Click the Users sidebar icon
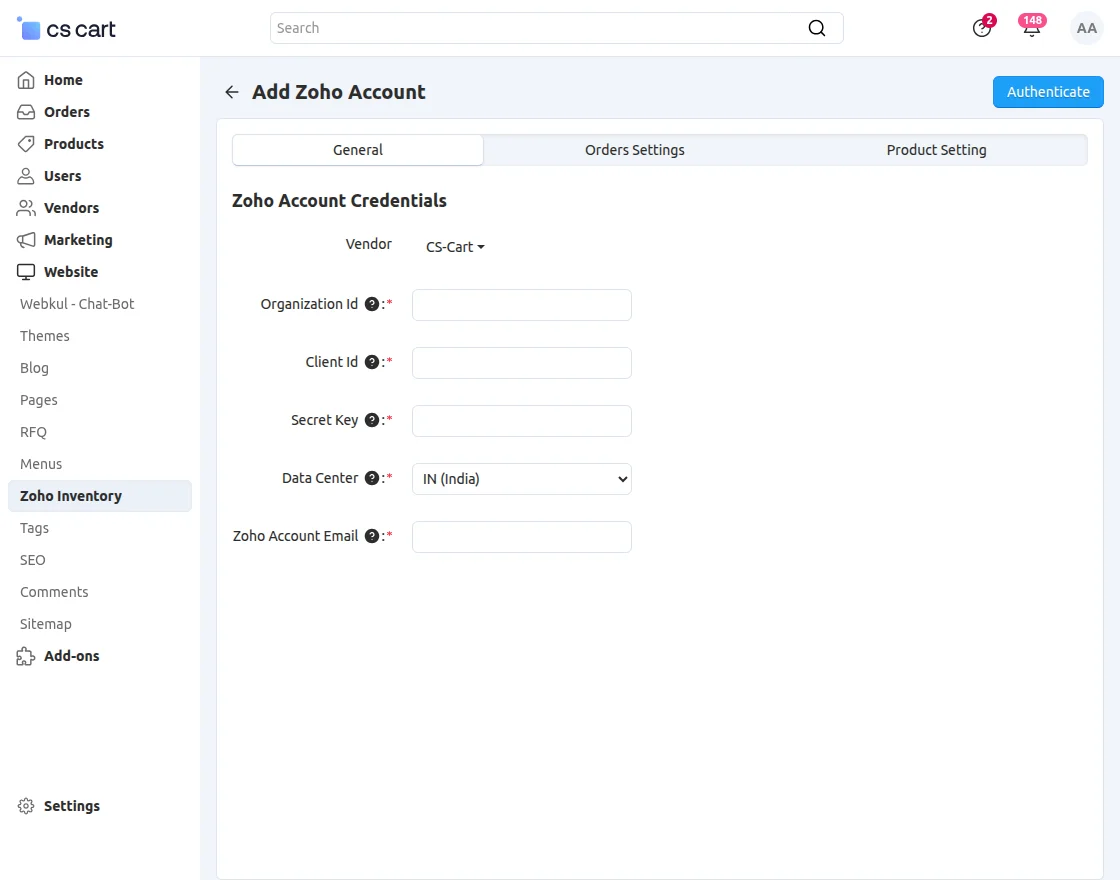 (25, 176)
